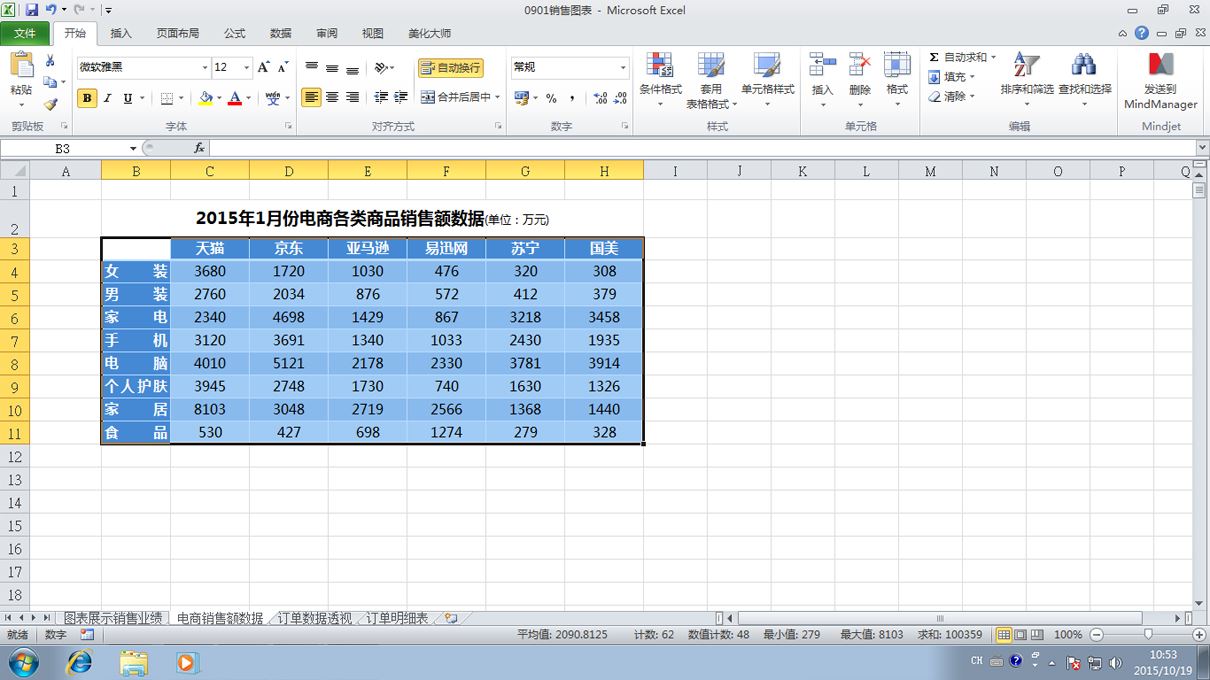The image size is (1210, 680).
Task: Click the zoom slider handle
Action: [x=1148, y=635]
